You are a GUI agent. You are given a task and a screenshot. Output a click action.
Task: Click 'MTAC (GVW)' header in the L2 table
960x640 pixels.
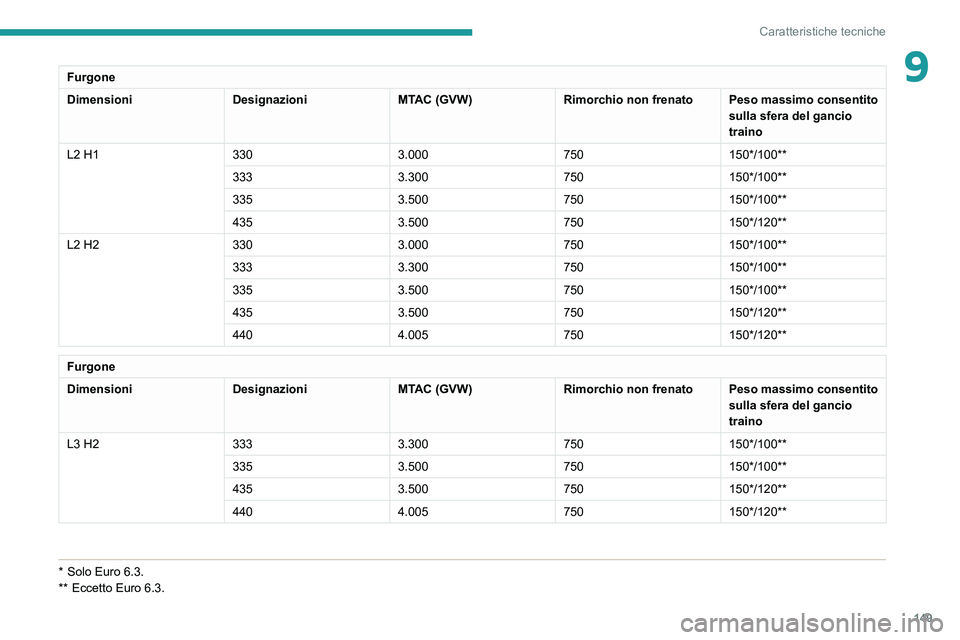(435, 99)
